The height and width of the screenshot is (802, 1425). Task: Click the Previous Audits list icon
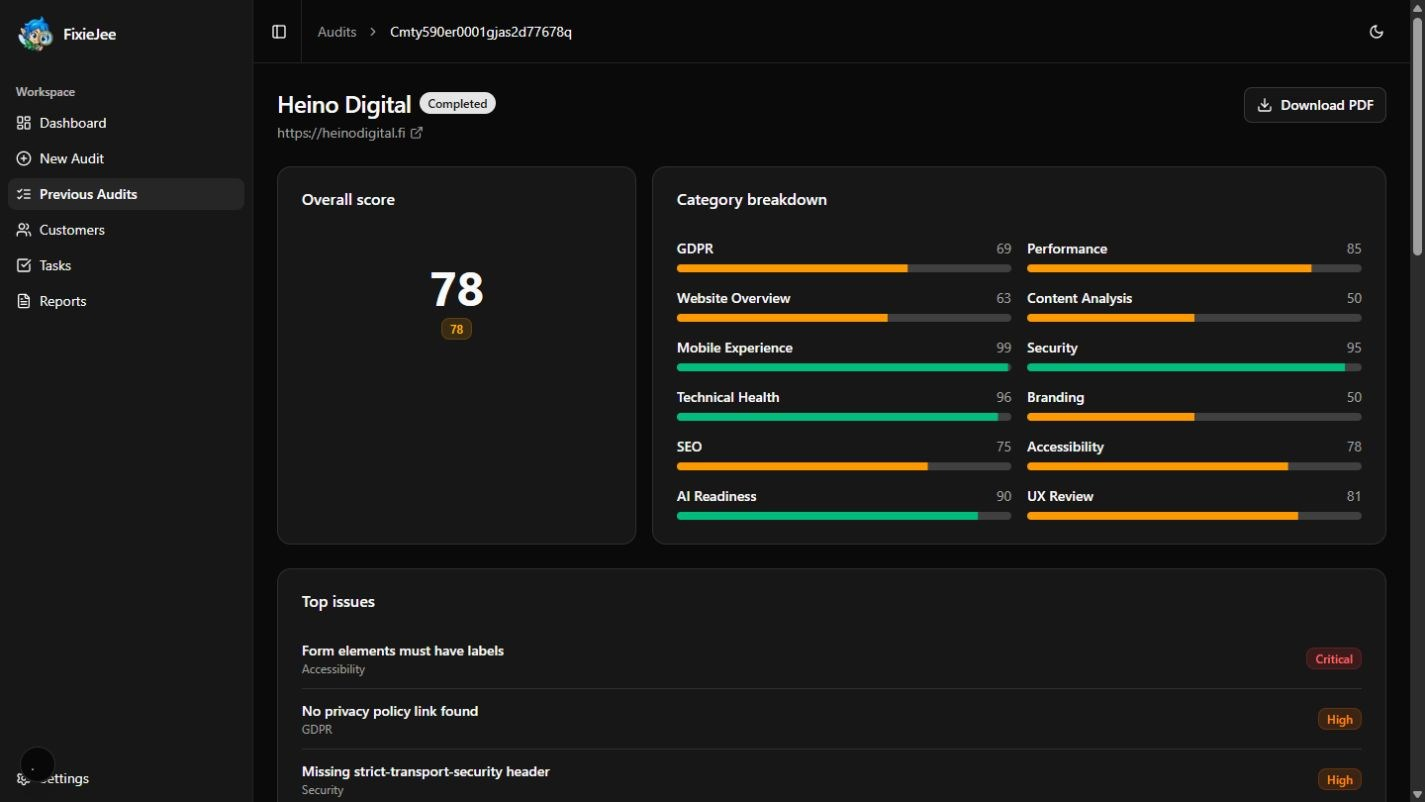click(24, 194)
